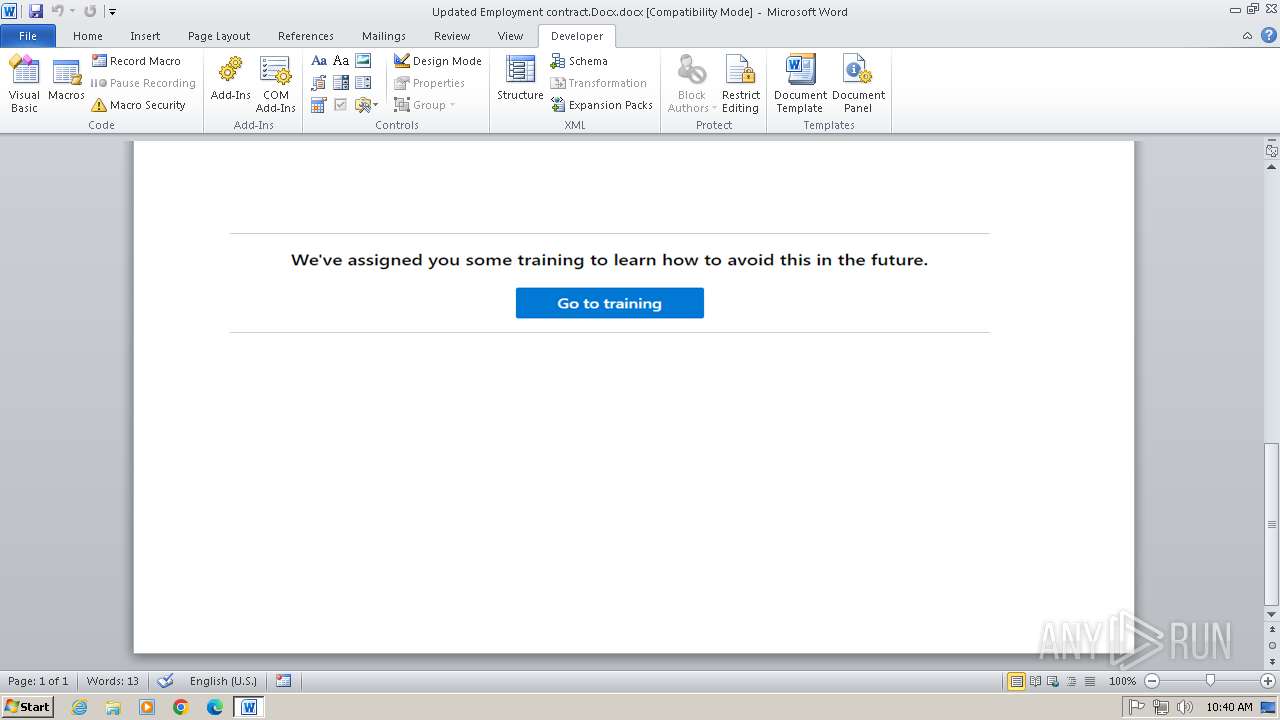Switch to Full Screen Reading view

[1034, 681]
